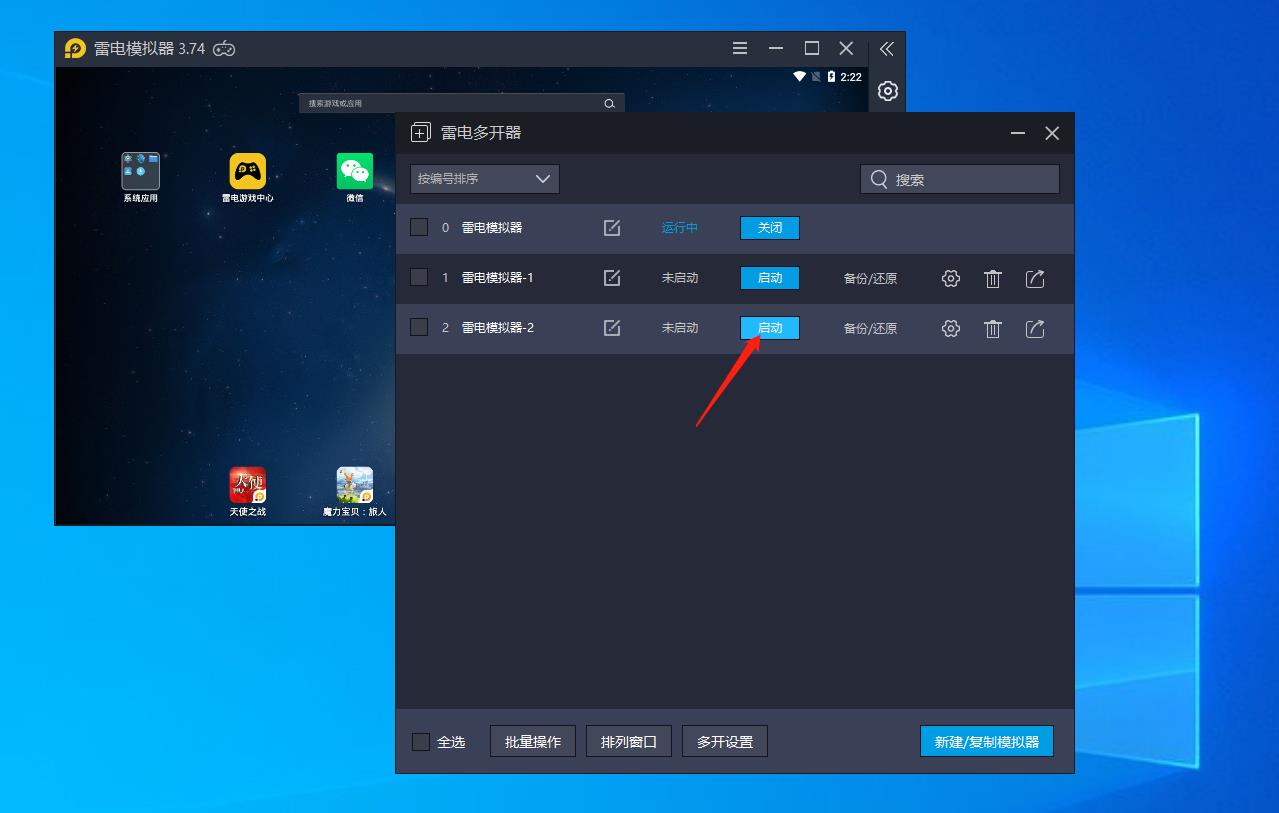This screenshot has width=1279, height=813.
Task: Open WeChat app in emulator
Action: [354, 172]
